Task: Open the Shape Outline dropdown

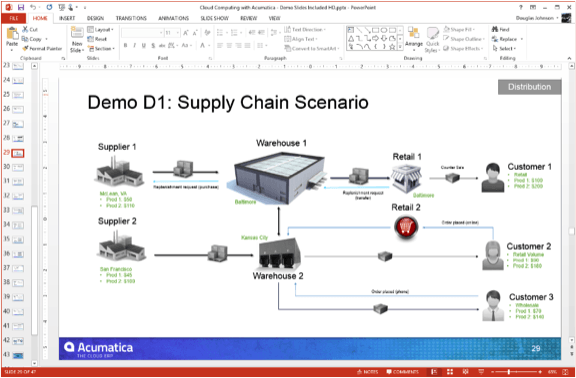Action: point(464,39)
